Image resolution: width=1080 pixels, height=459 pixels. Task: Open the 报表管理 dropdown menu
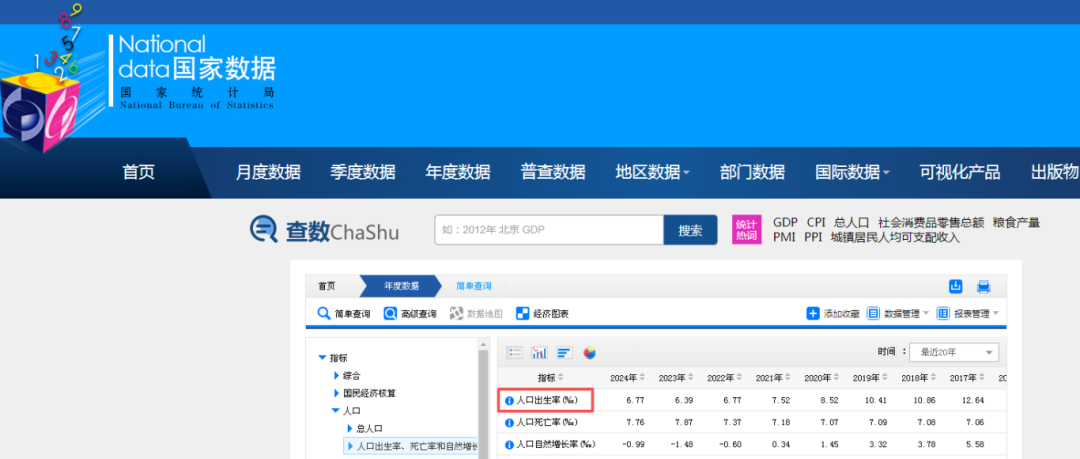pos(995,314)
